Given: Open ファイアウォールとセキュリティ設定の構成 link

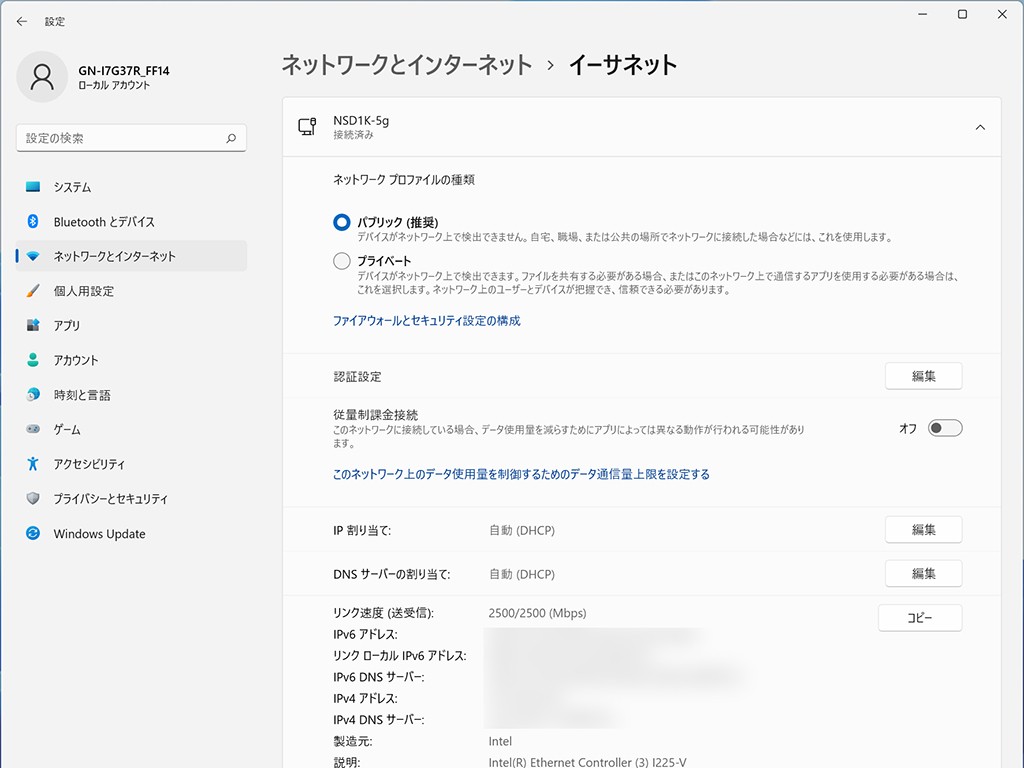Looking at the screenshot, I should (x=426, y=321).
